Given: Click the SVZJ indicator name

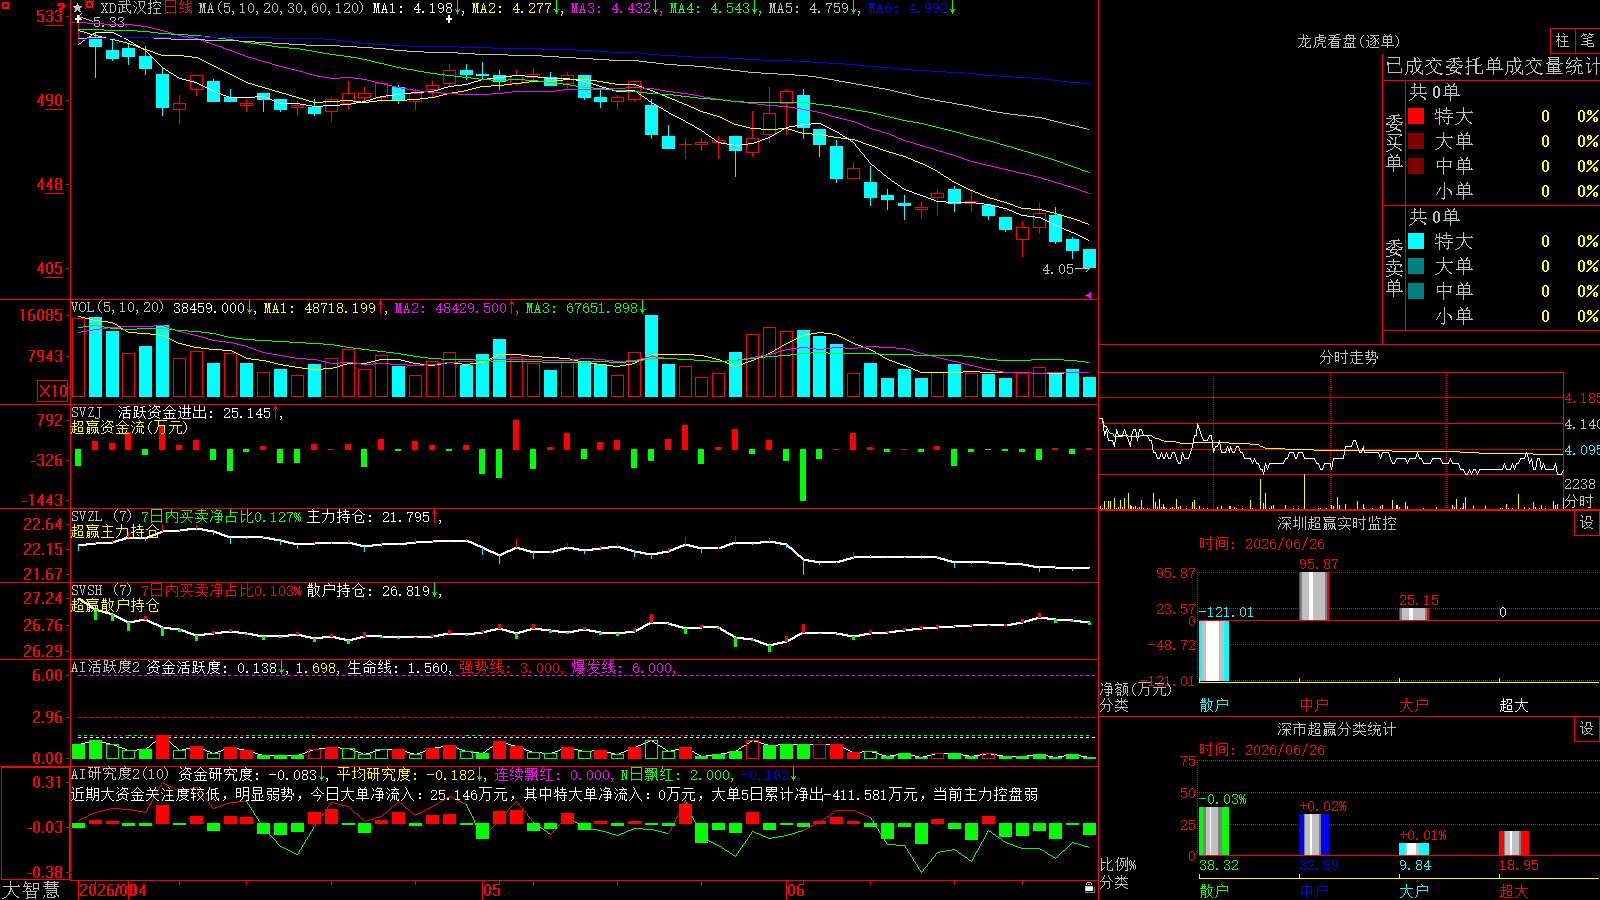Looking at the screenshot, I should tap(86, 412).
